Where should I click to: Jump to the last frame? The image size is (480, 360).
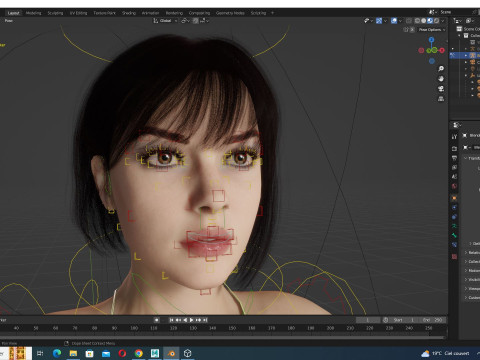[x=205, y=320]
